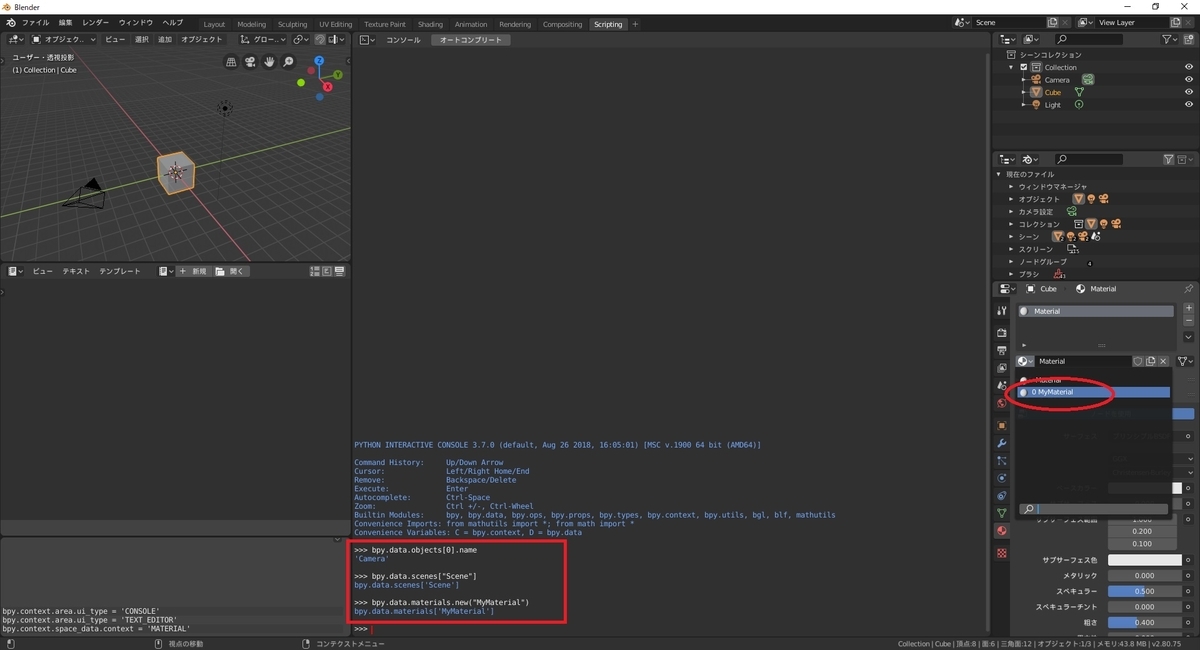Screen dimensions: 1200x650
Task: Open the console コンソール menu
Action: coord(403,40)
